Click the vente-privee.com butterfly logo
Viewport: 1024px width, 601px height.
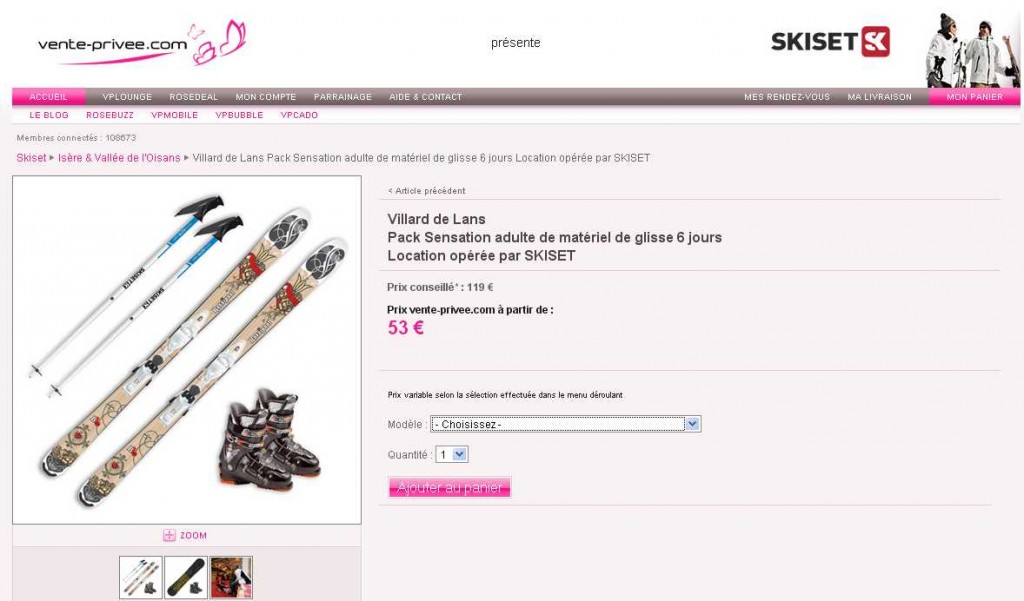[142, 43]
